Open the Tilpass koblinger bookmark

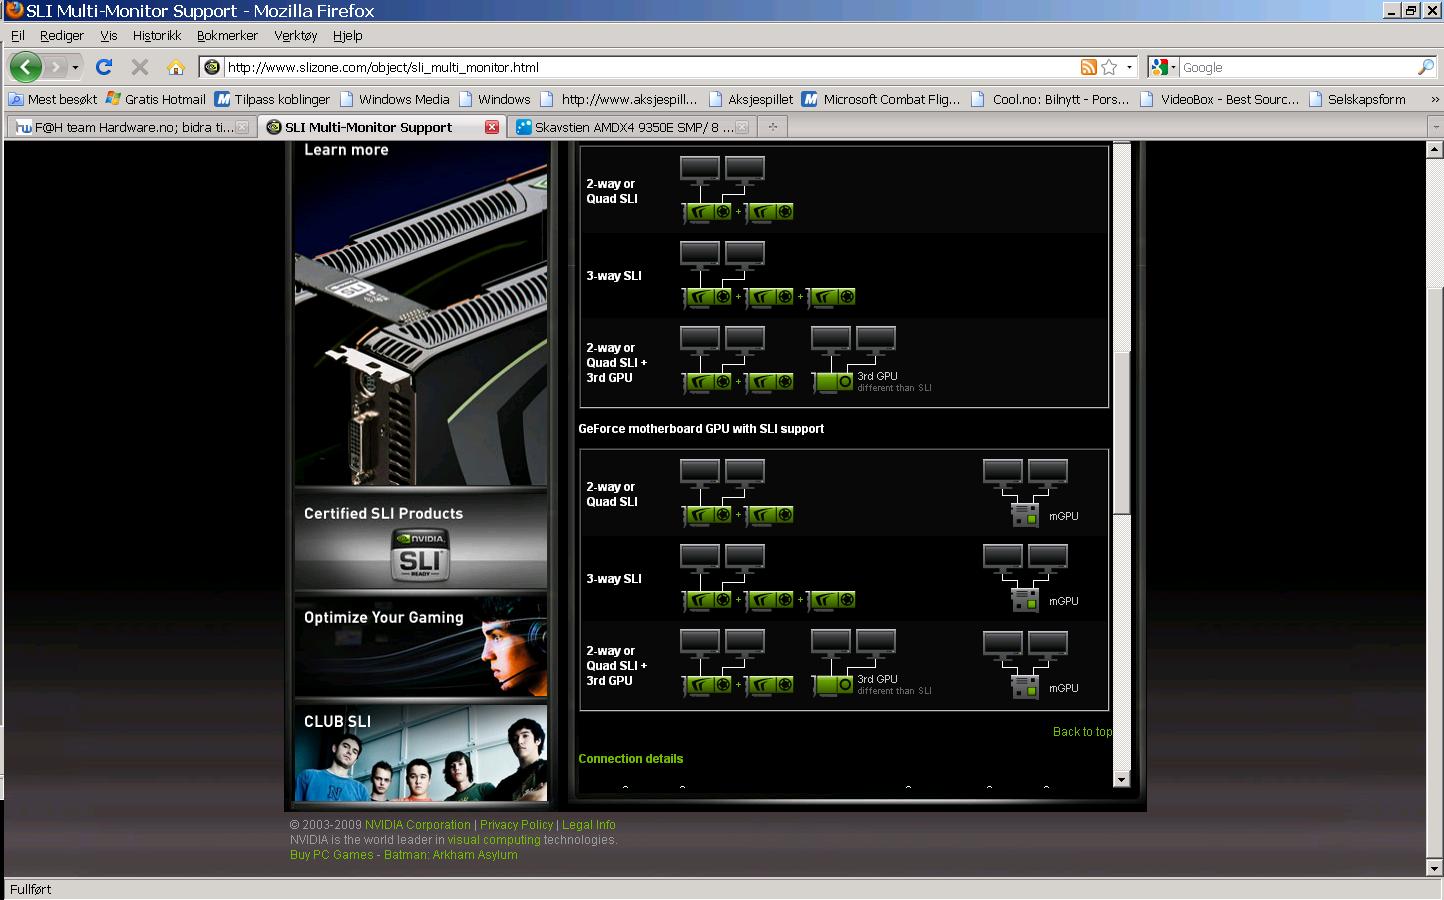[273, 99]
